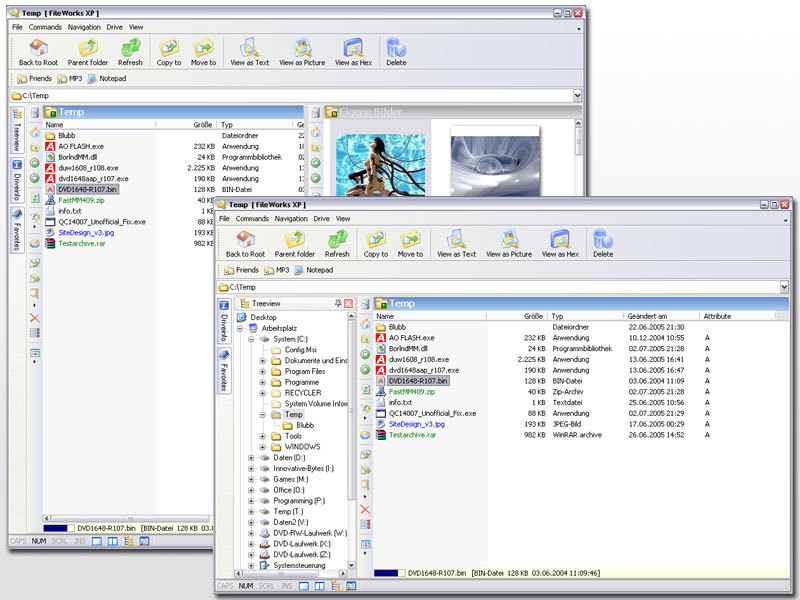Open Driveinfo side tab in back window
This screenshot has width=800, height=600.
point(17,181)
